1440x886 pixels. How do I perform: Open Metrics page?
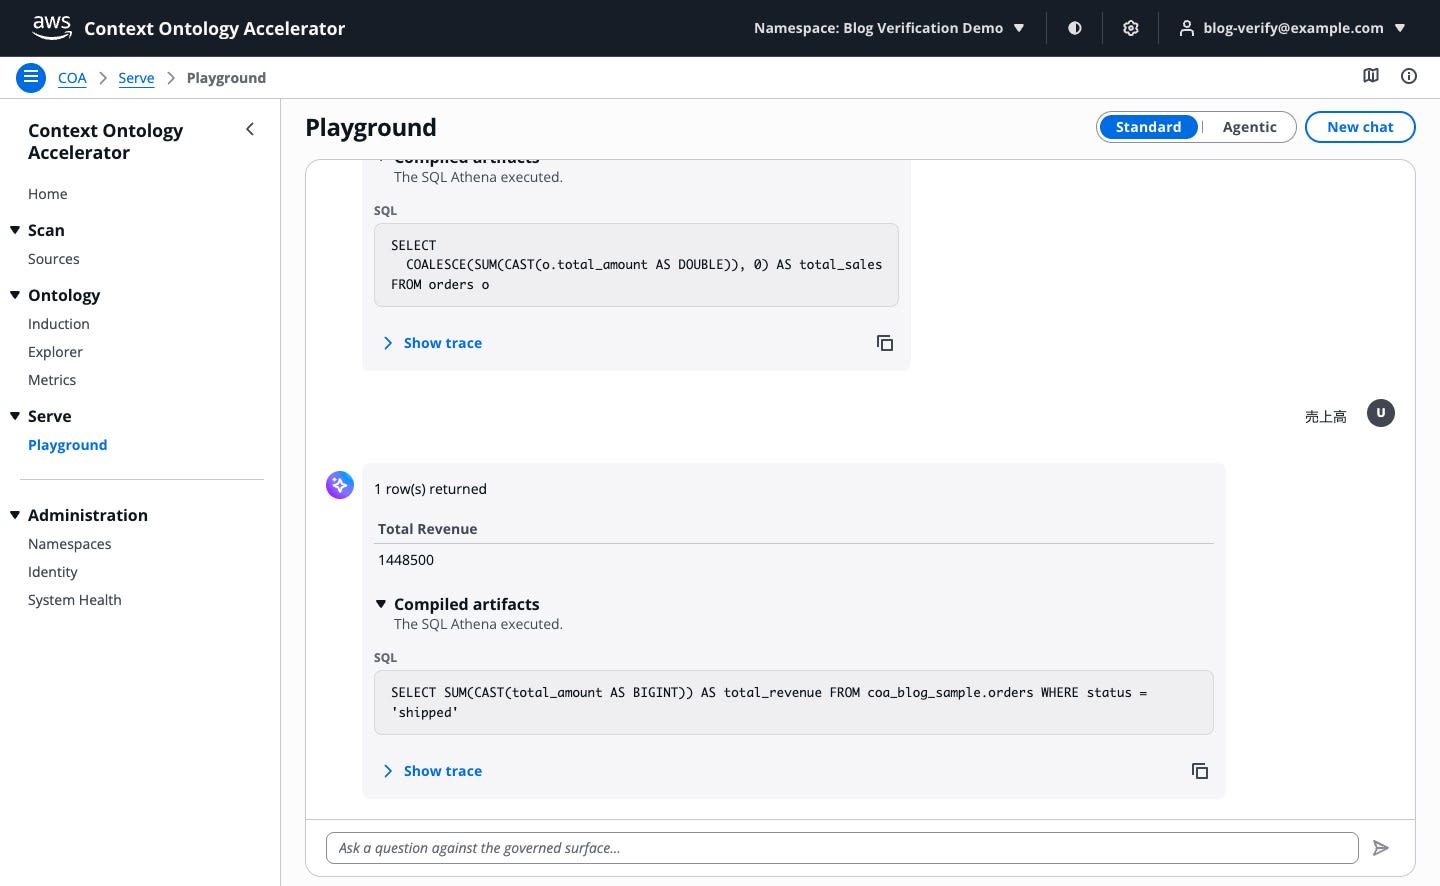pyautogui.click(x=52, y=380)
